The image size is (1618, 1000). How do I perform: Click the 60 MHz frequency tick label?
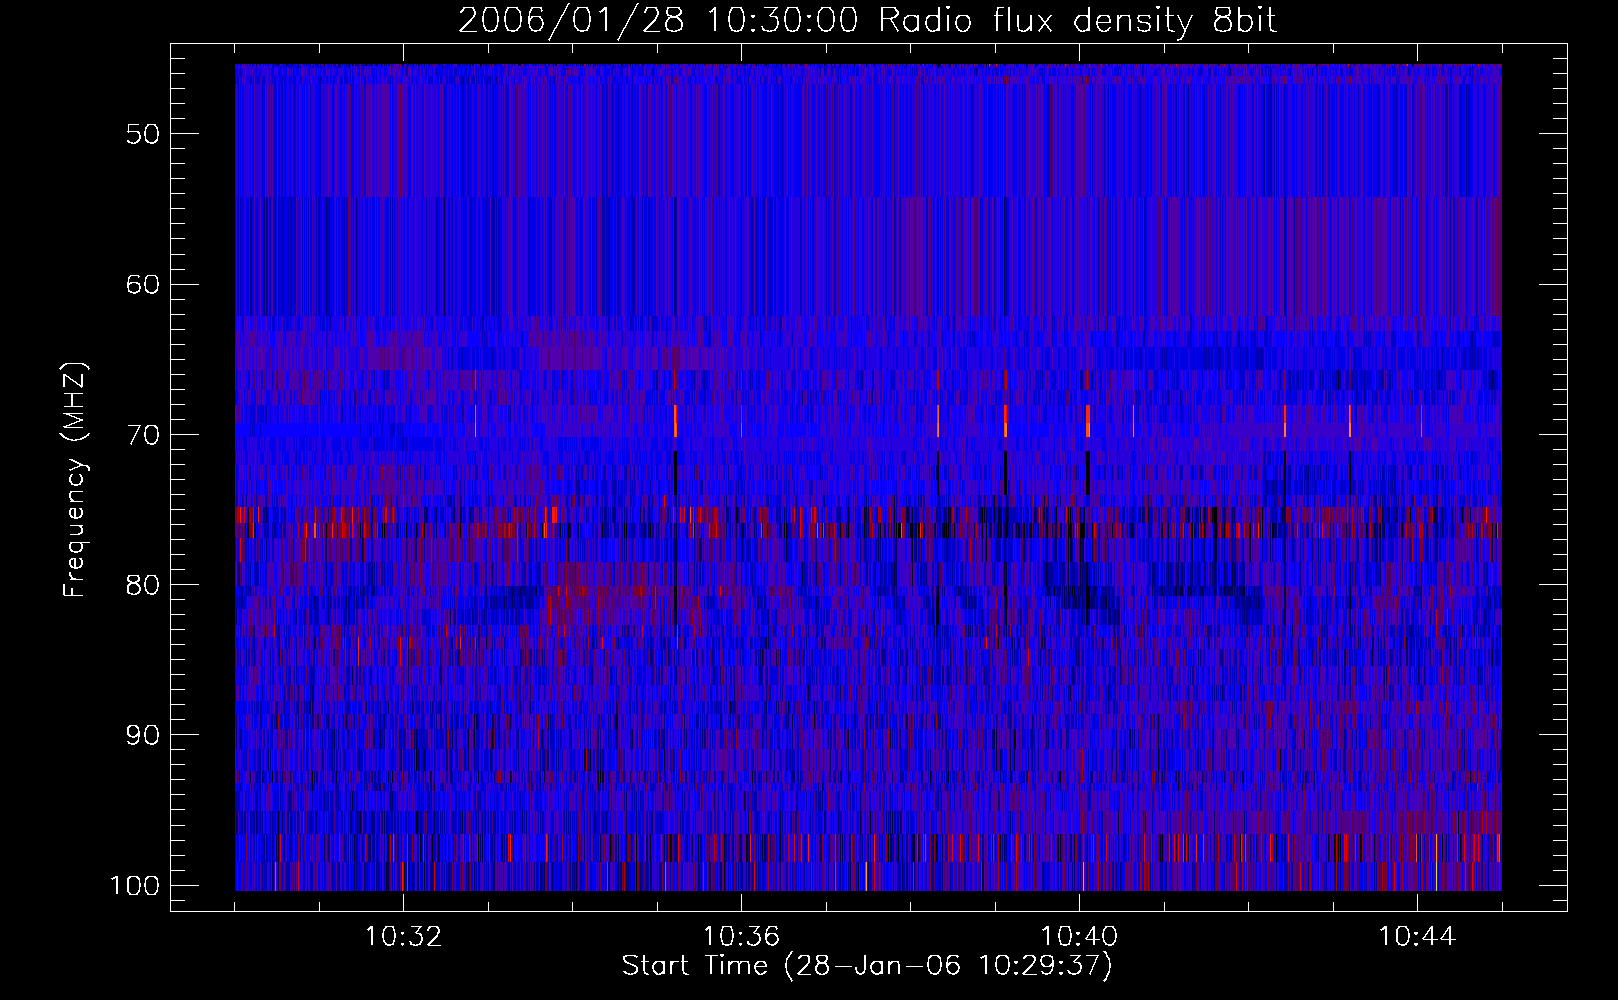coord(142,284)
